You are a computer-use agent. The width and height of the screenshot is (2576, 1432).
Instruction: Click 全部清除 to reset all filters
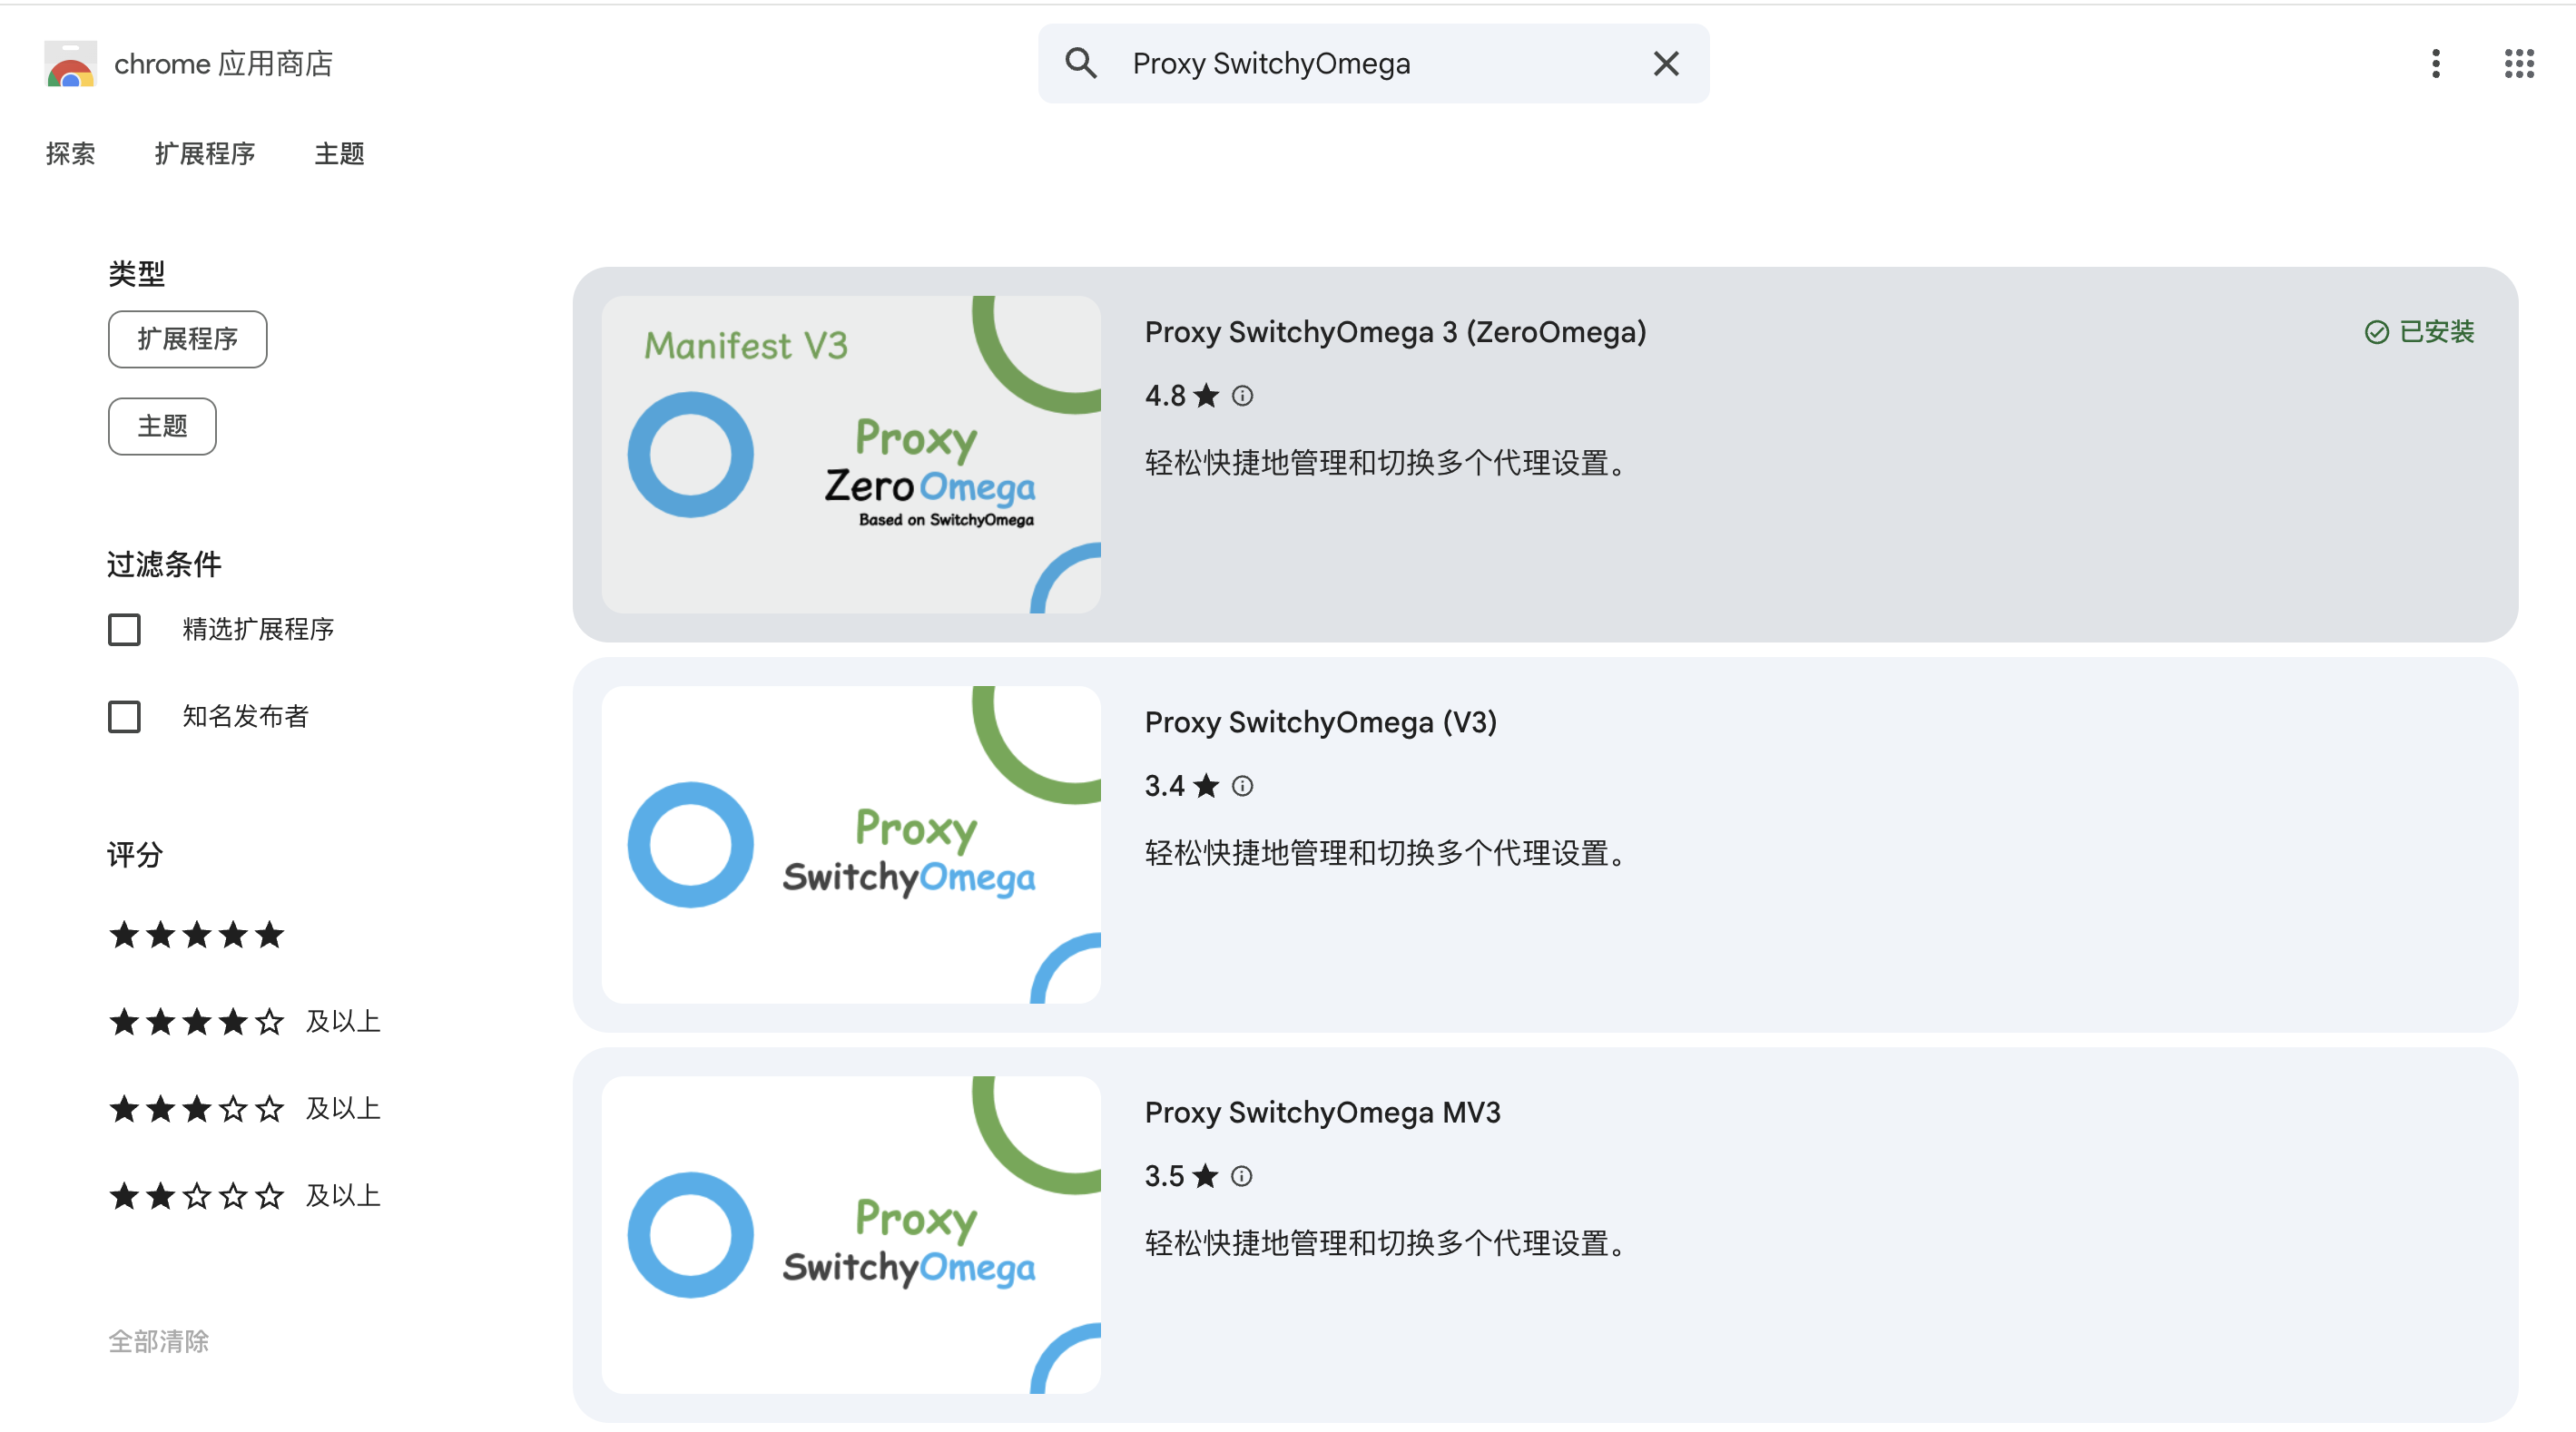coord(158,1341)
